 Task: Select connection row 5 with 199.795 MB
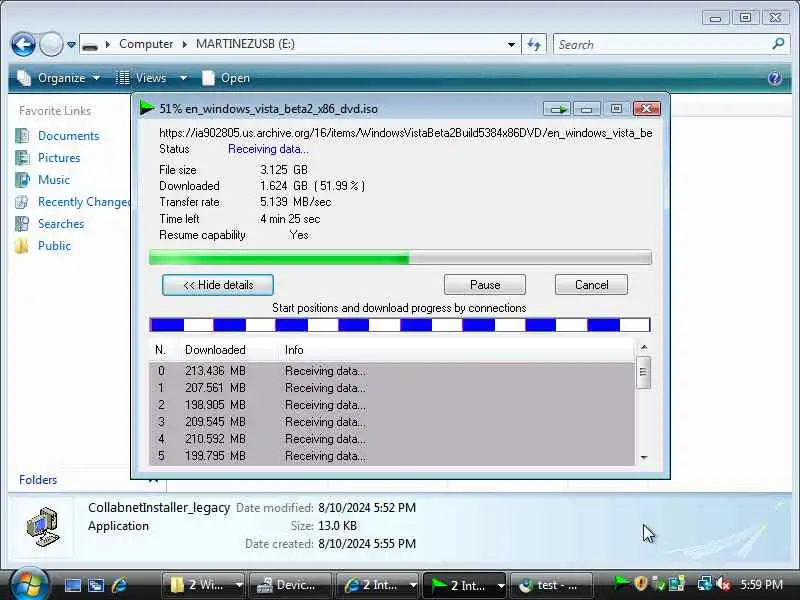(x=392, y=456)
